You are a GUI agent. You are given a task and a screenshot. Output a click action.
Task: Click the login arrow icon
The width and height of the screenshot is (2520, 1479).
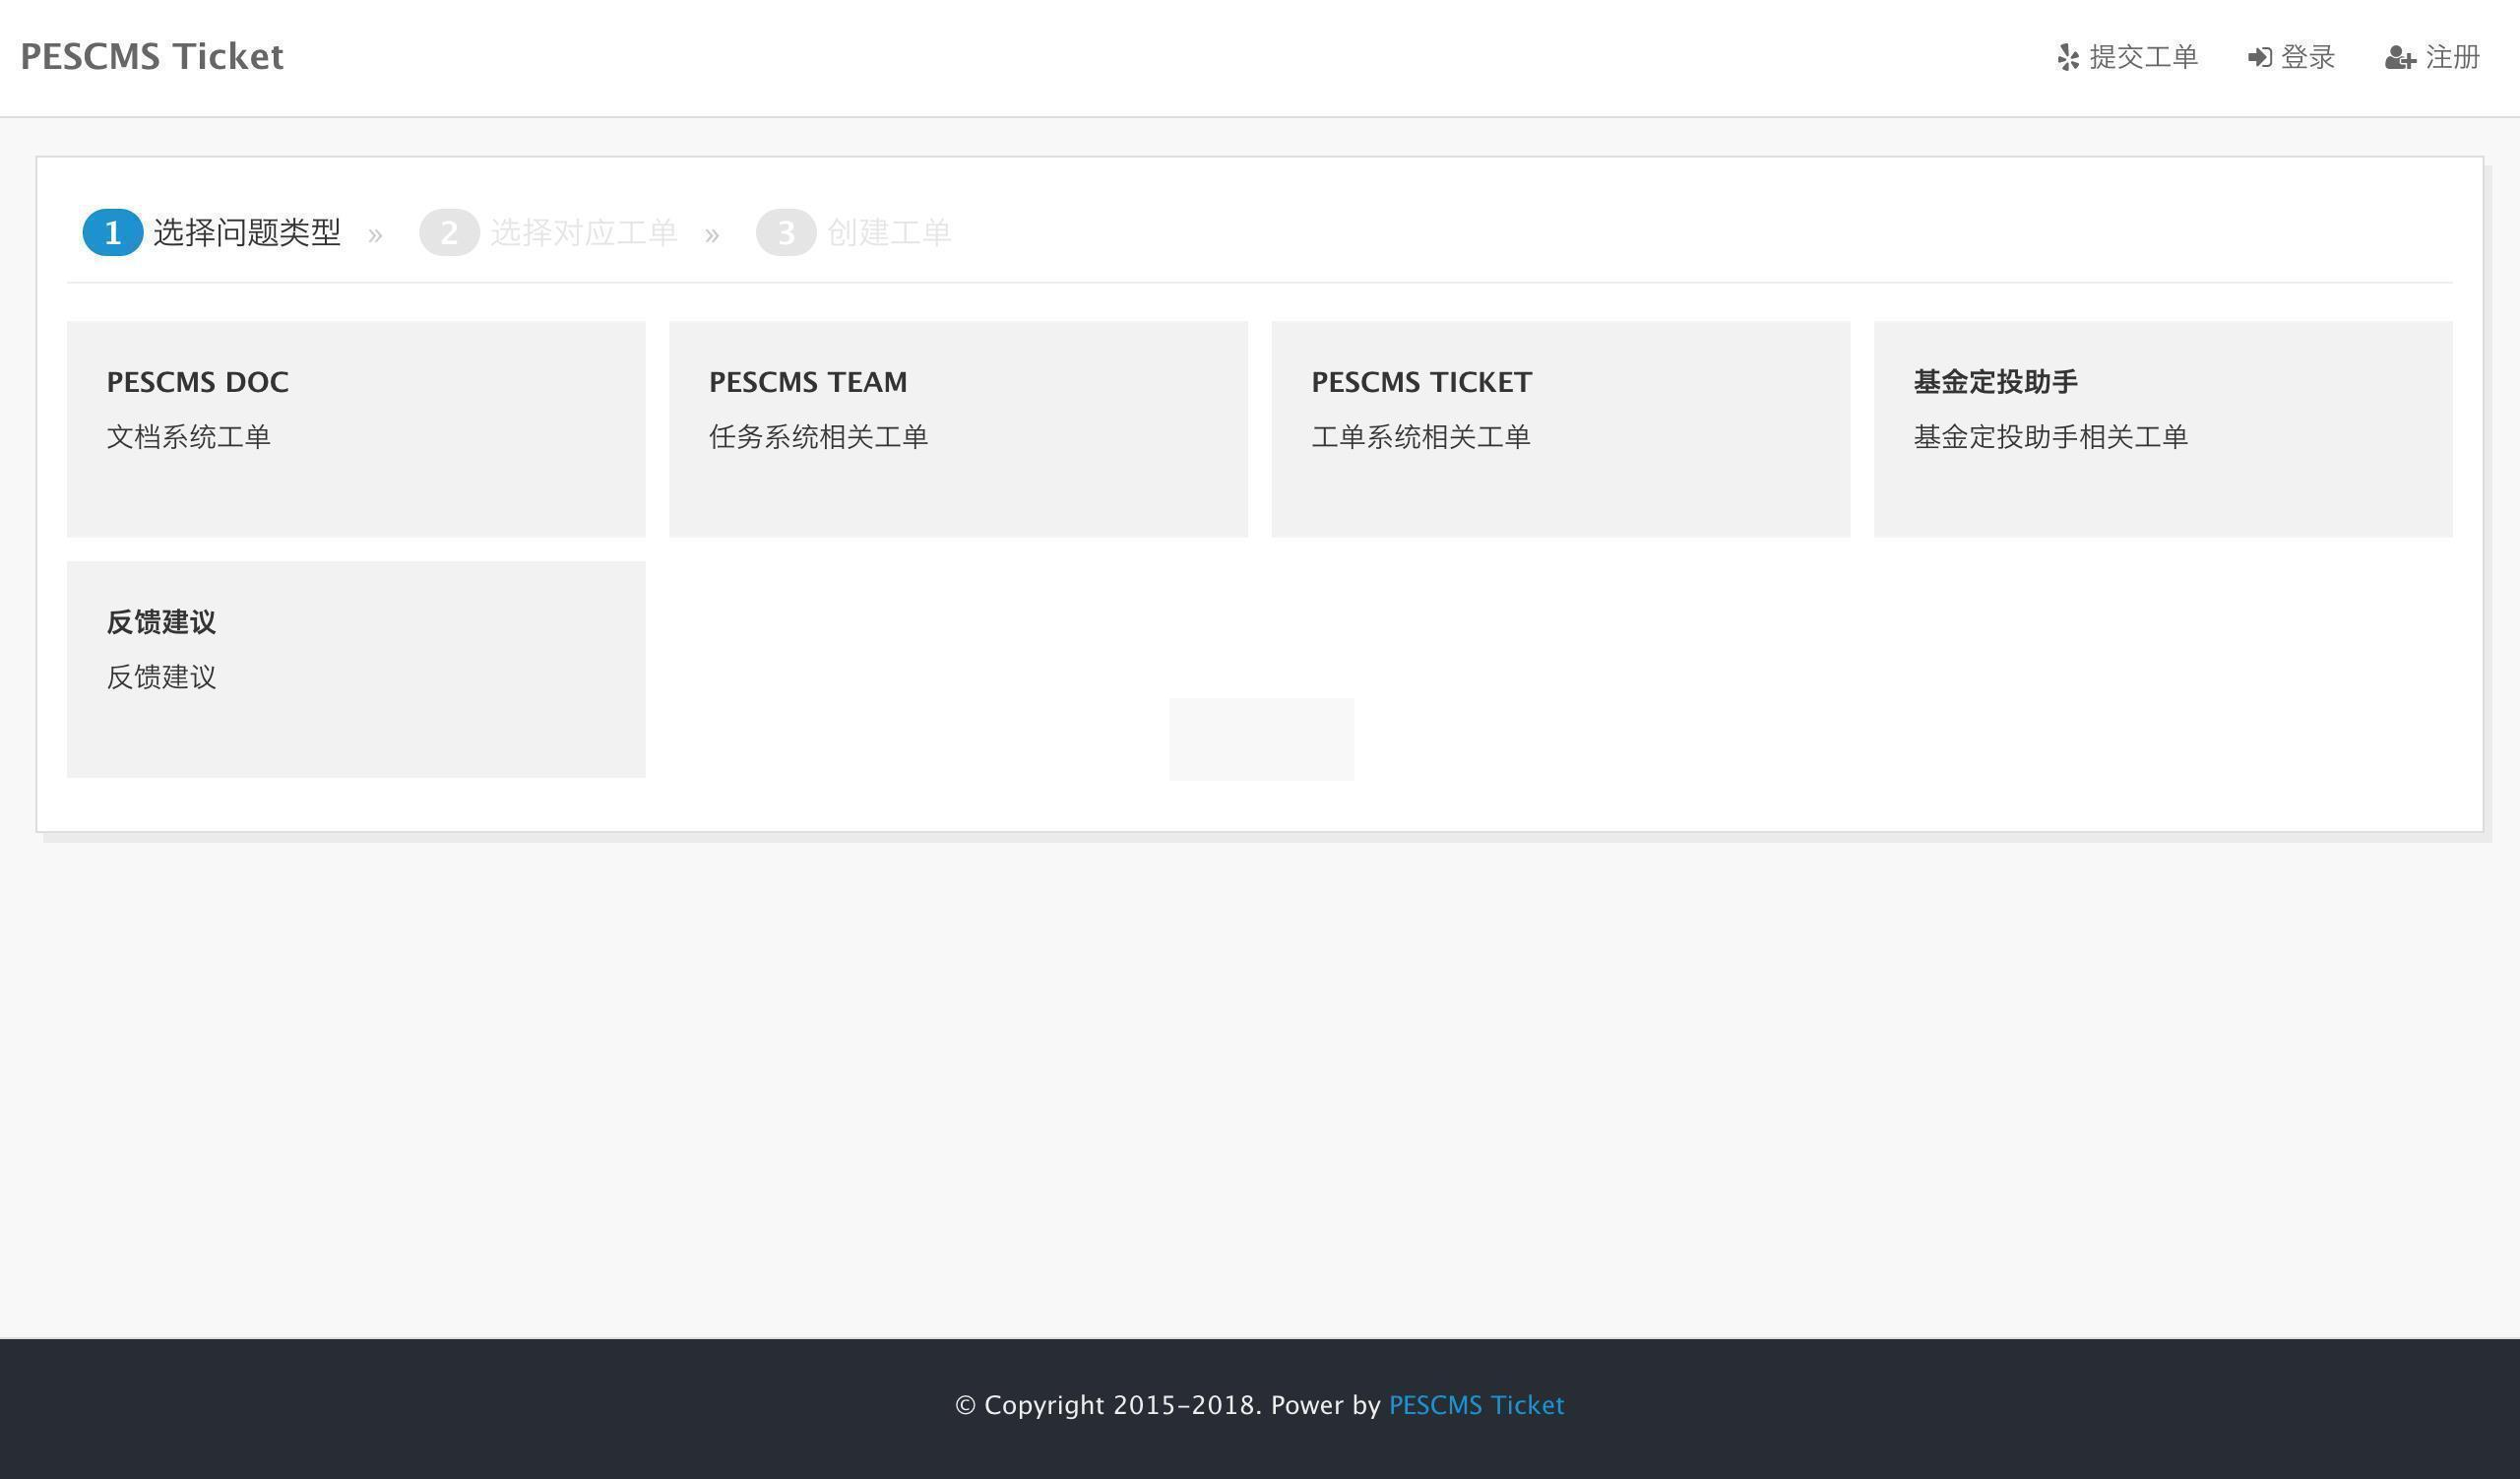pos(2259,58)
